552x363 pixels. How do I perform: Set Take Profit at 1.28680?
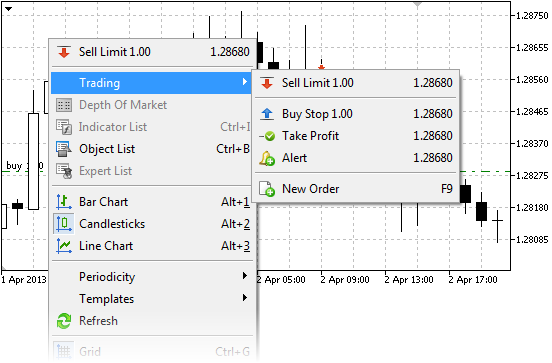pos(356,136)
